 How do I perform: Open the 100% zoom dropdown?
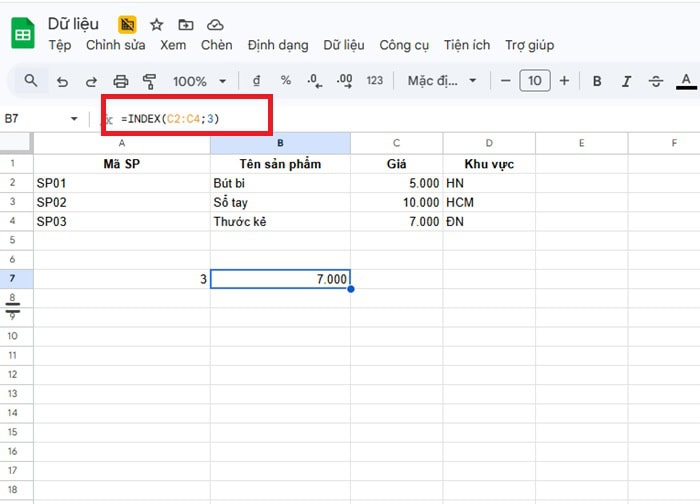click(199, 81)
